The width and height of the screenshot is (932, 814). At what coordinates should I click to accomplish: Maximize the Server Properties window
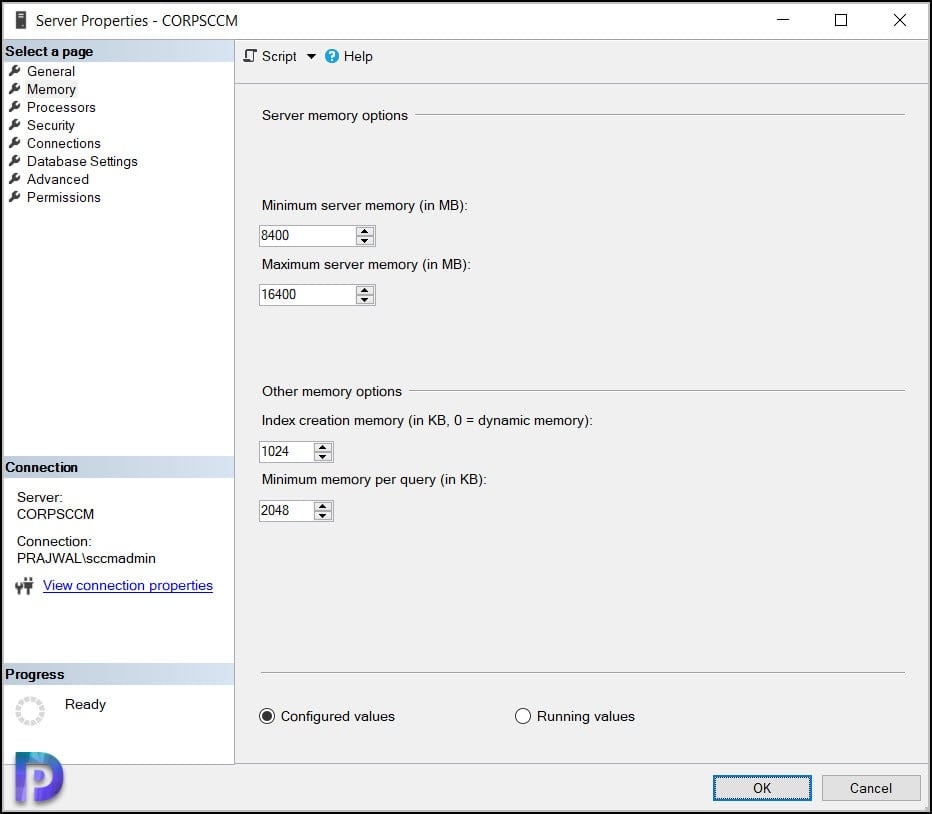(841, 20)
